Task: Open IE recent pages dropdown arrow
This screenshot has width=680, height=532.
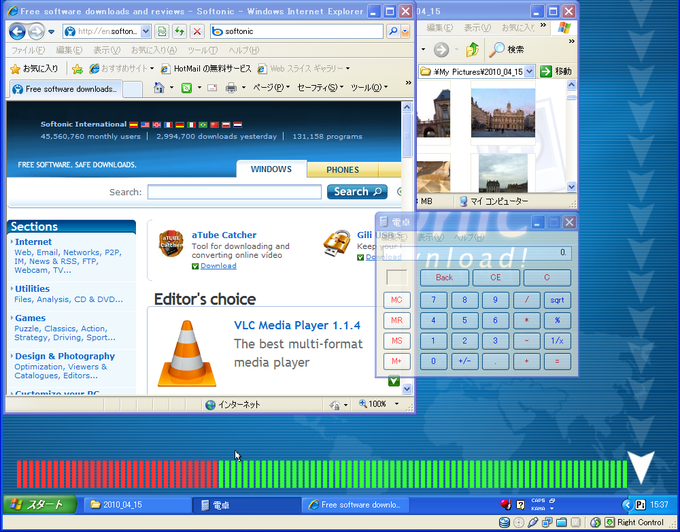Action: click(x=51, y=32)
